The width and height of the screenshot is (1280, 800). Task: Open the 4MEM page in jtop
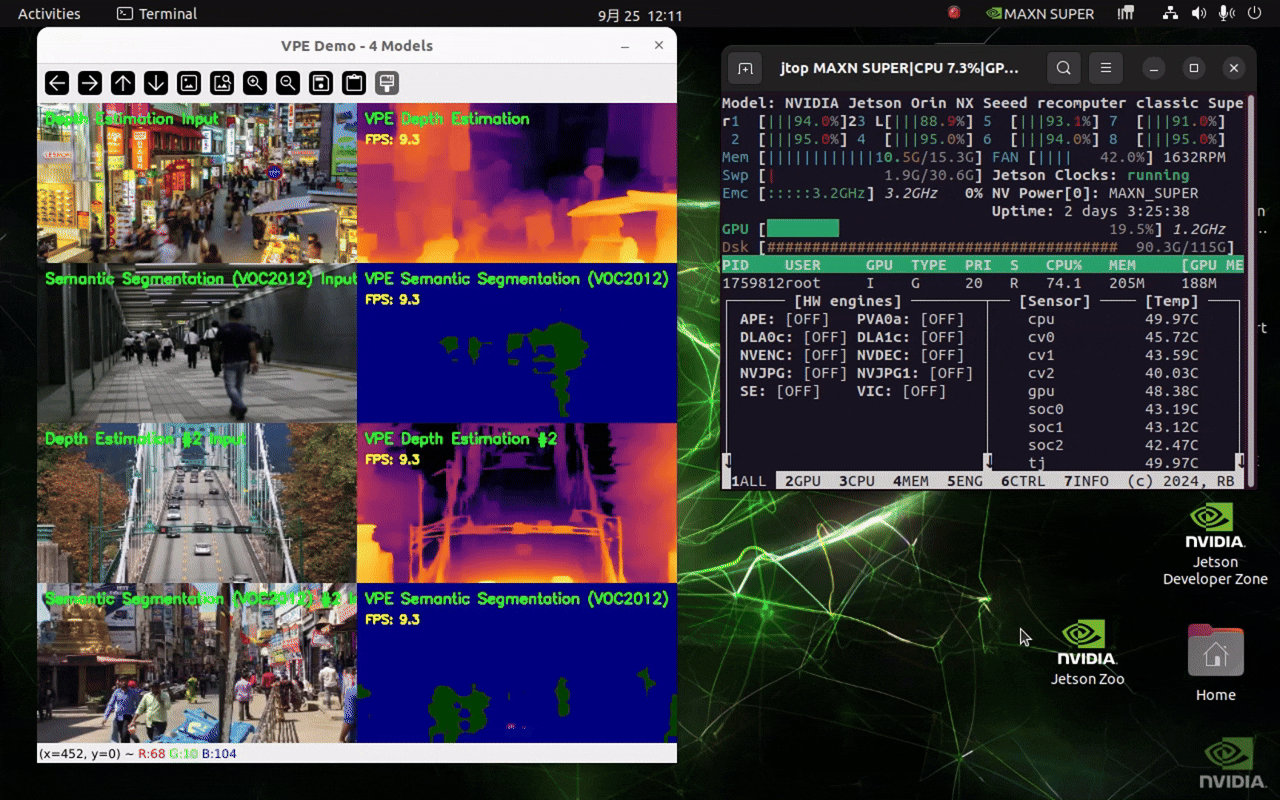(910, 481)
